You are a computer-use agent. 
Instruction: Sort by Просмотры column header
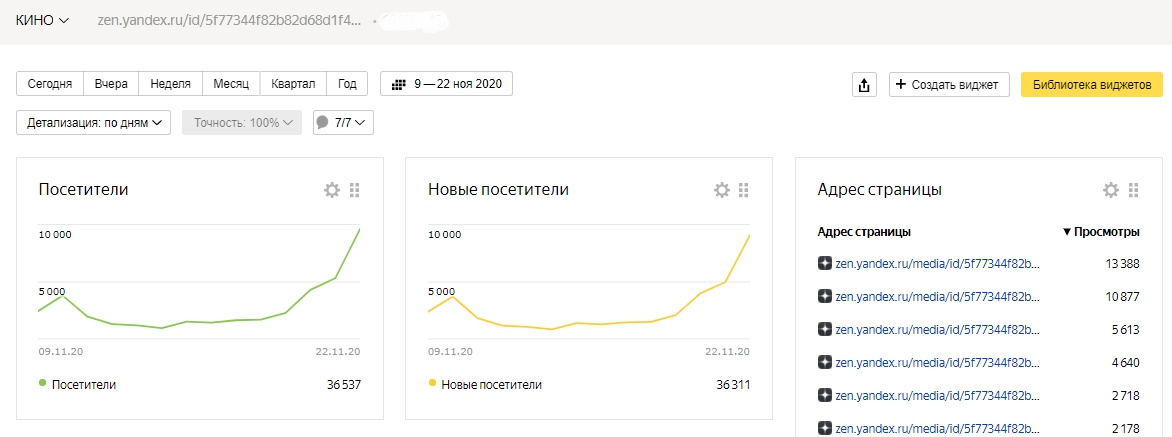pos(1101,232)
